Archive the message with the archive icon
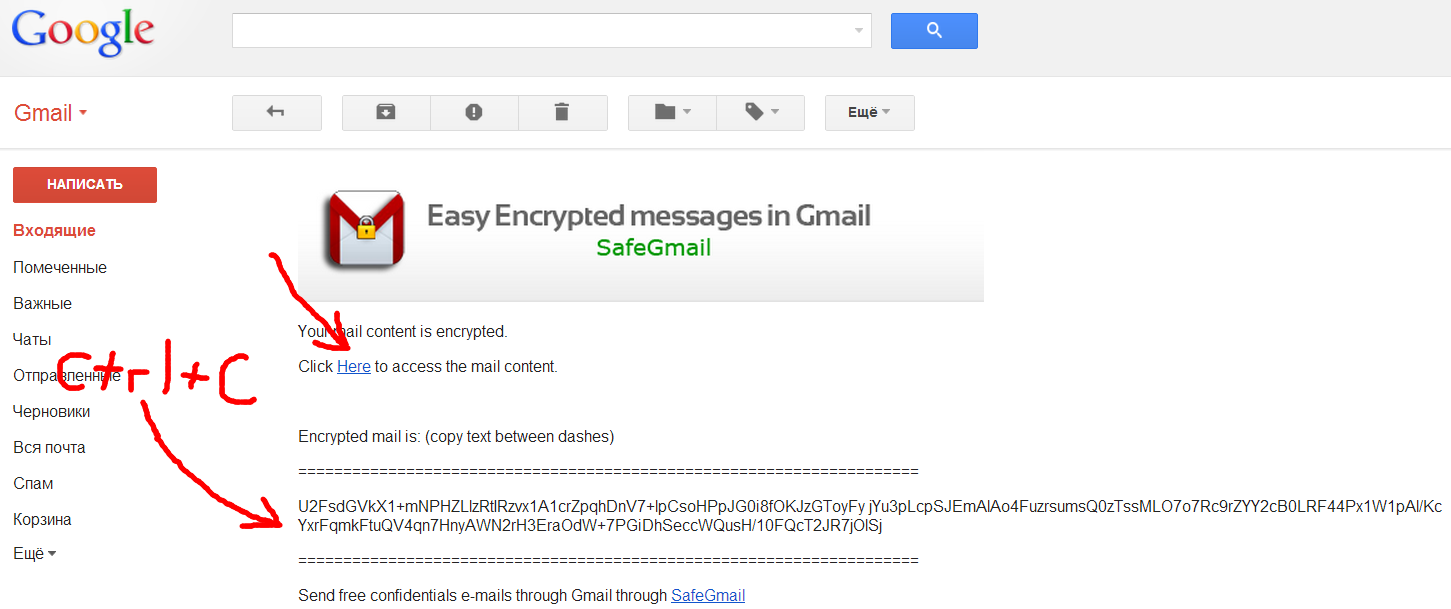The image size is (1451, 609). coord(386,113)
